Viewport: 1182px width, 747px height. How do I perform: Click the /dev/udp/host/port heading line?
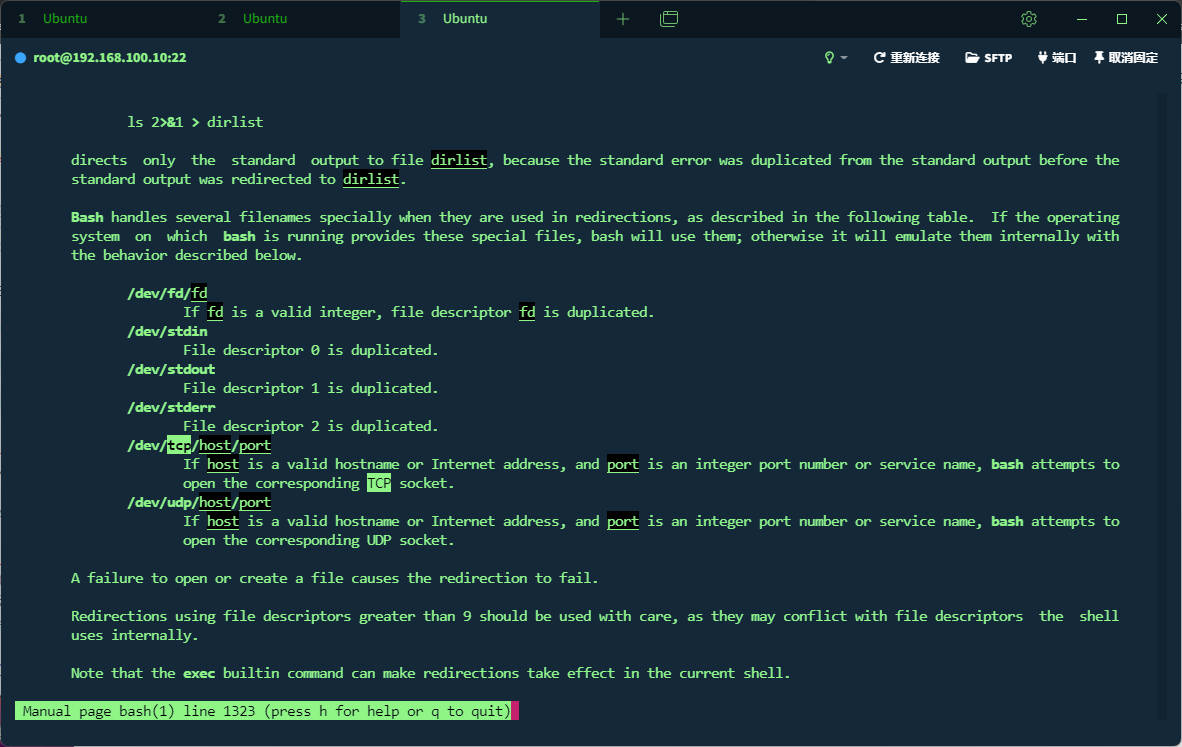point(199,502)
